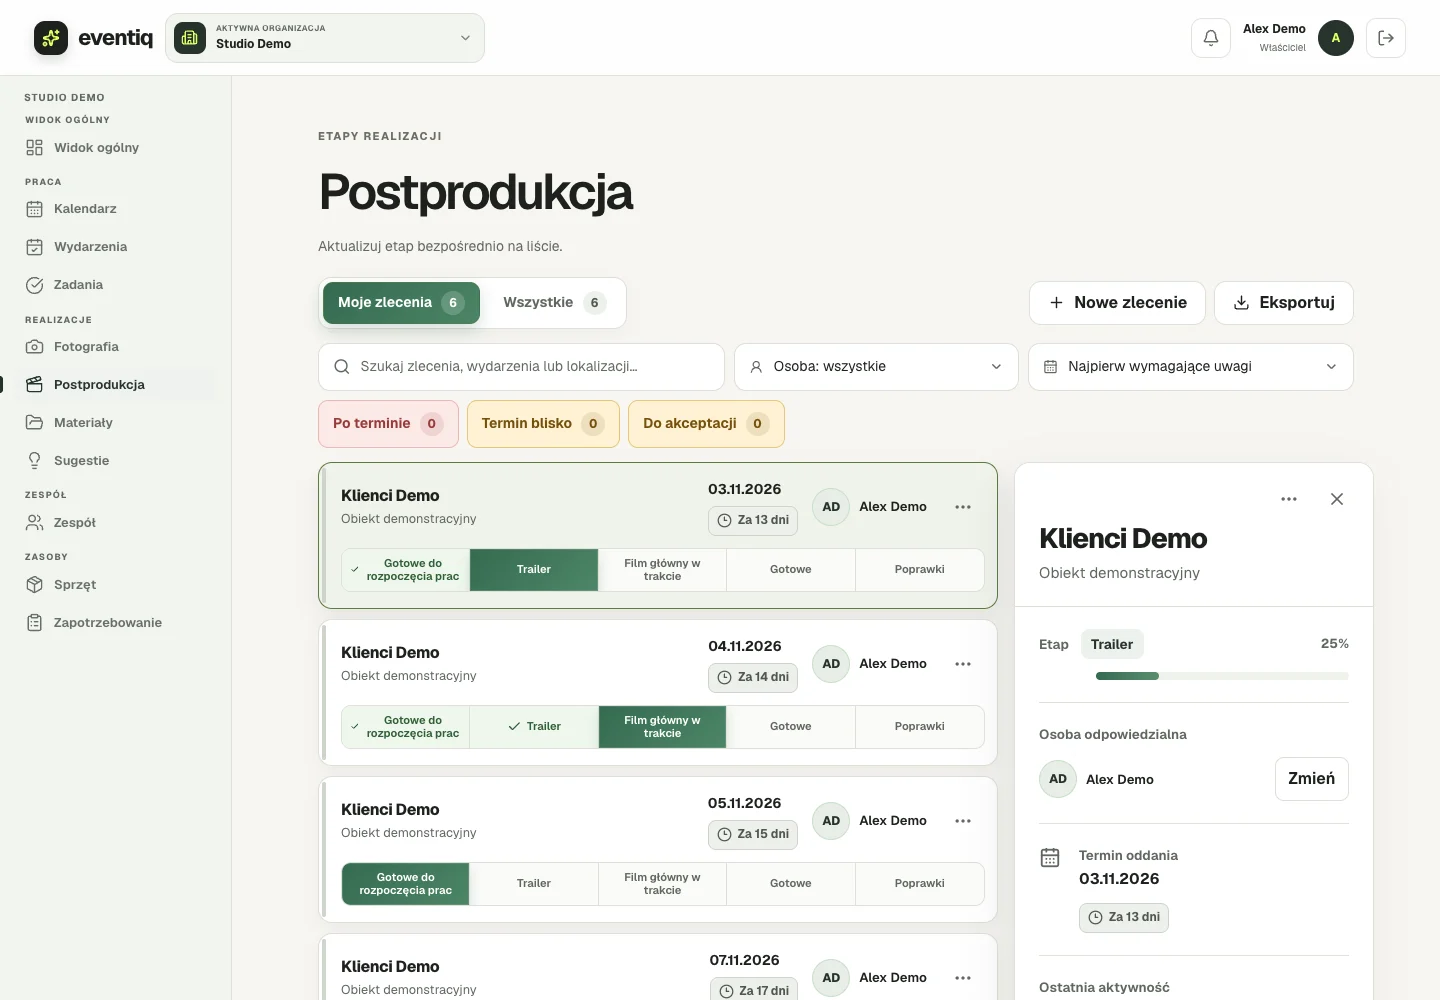Click the Sprzęt box icon
Screen dimensions: 1440x1000
tap(34, 585)
